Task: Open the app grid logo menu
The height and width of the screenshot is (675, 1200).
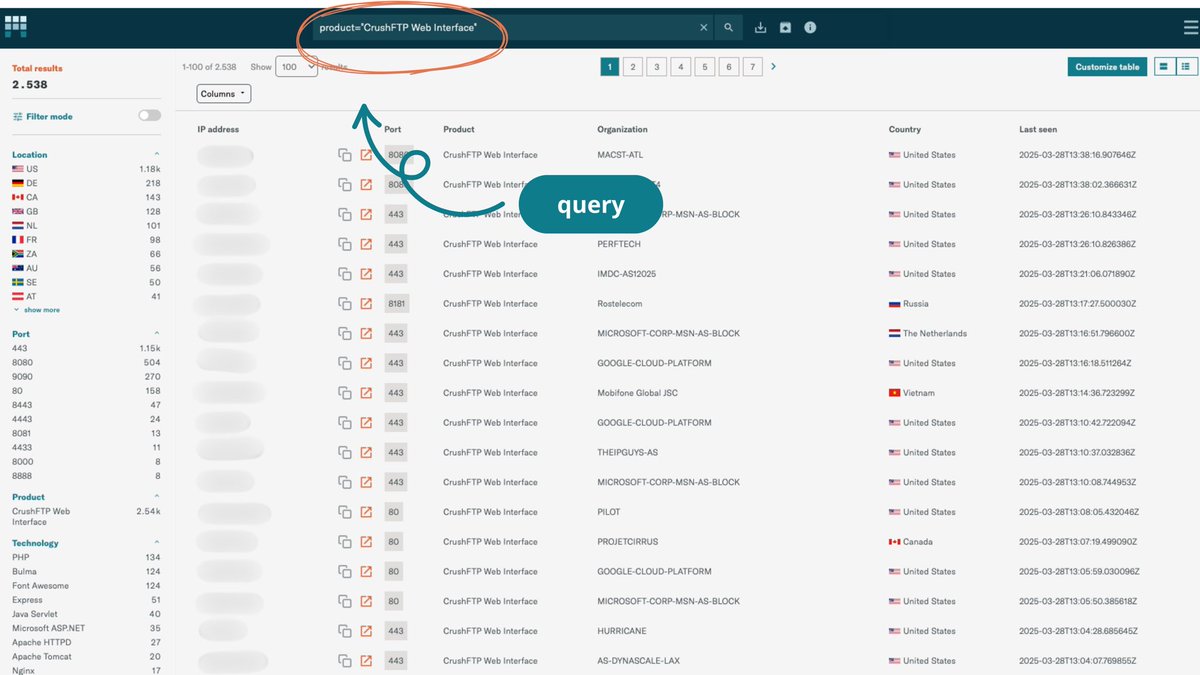Action: coord(16,27)
